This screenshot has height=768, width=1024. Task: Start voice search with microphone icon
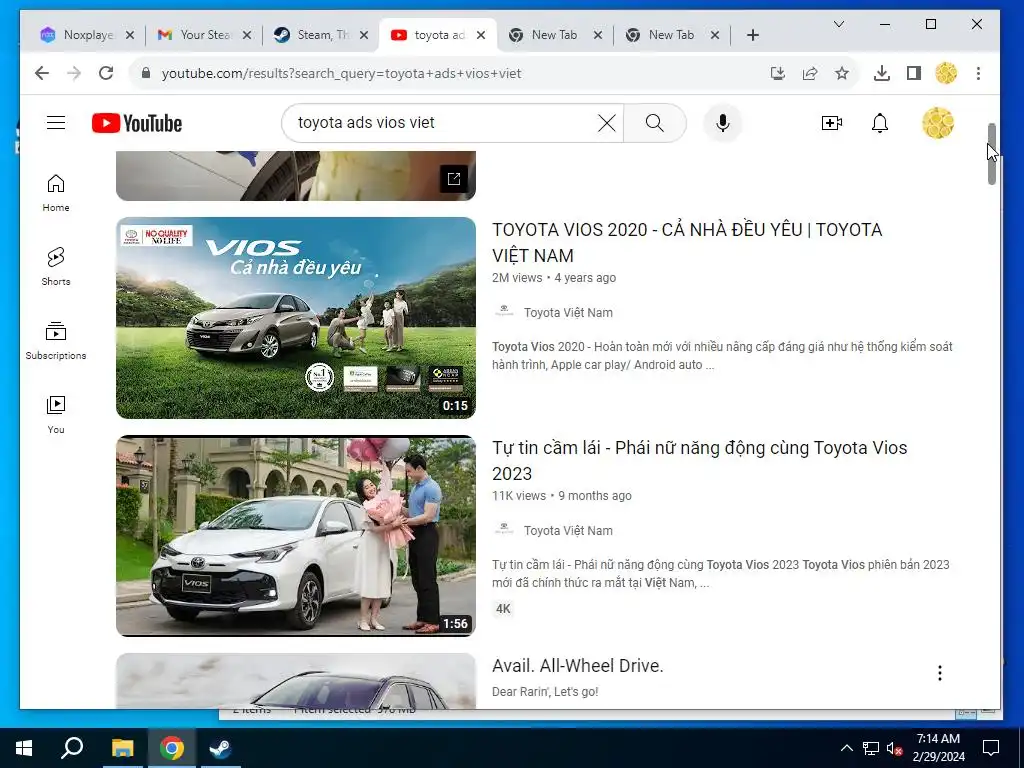click(x=722, y=123)
